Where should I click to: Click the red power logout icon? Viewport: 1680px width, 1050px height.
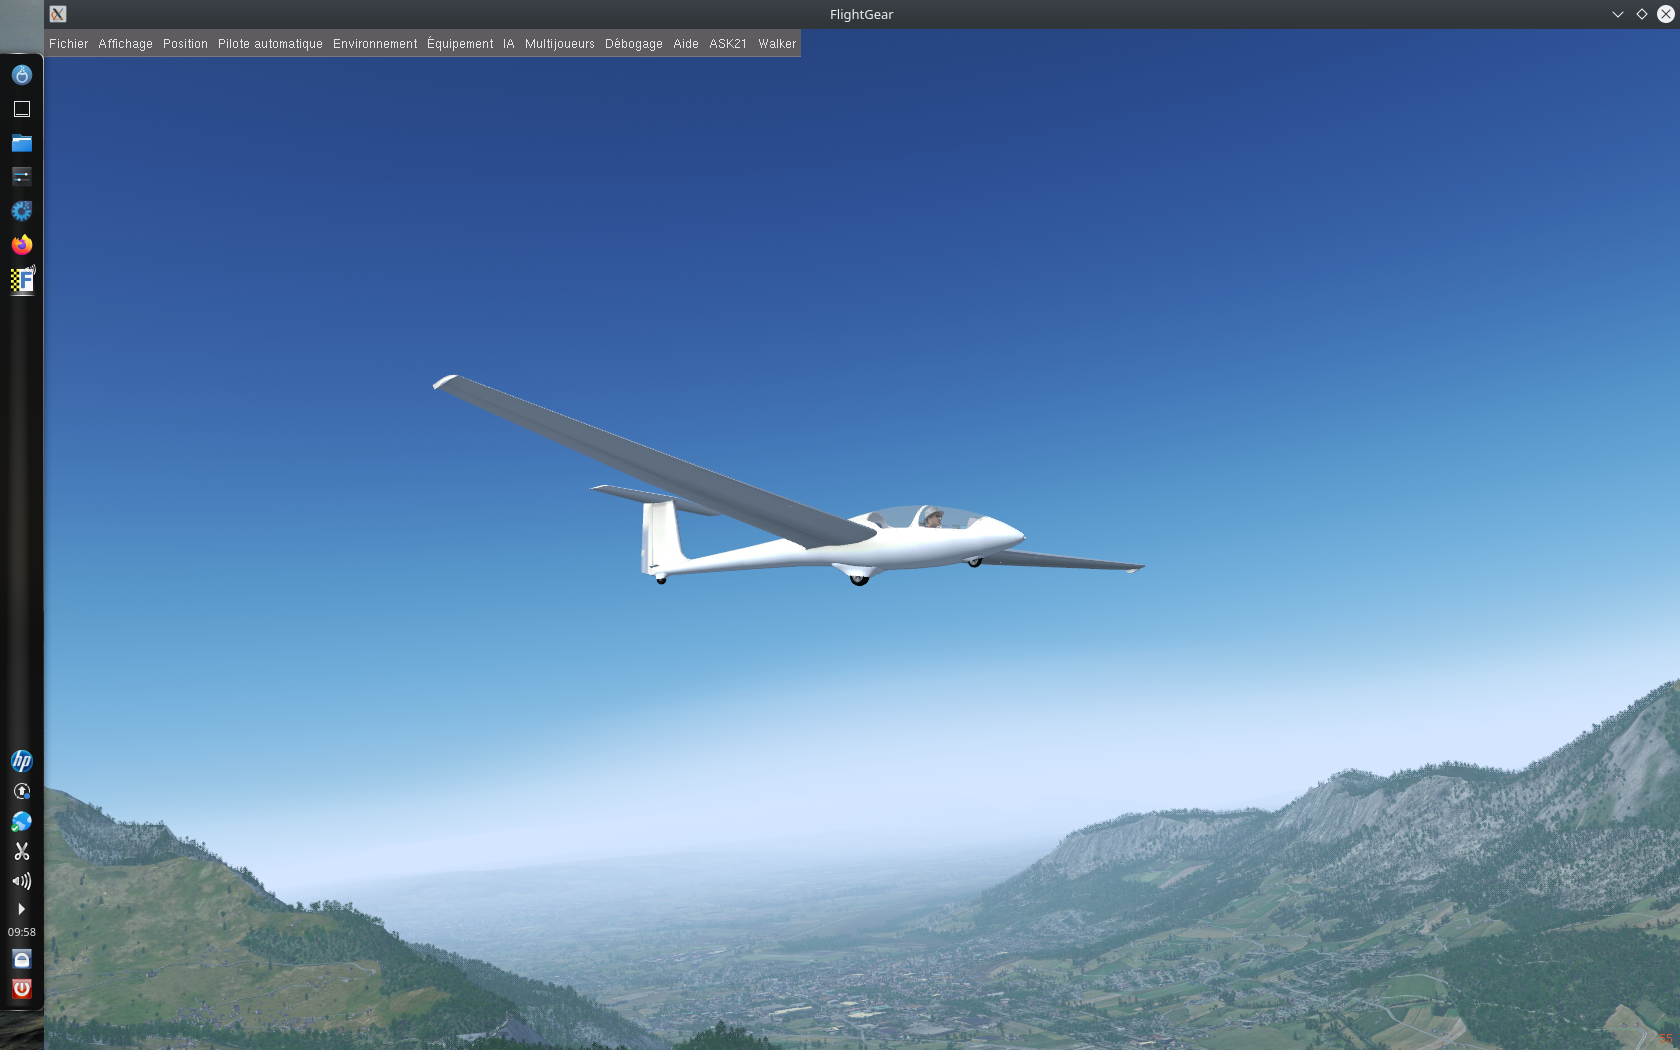(x=22, y=989)
